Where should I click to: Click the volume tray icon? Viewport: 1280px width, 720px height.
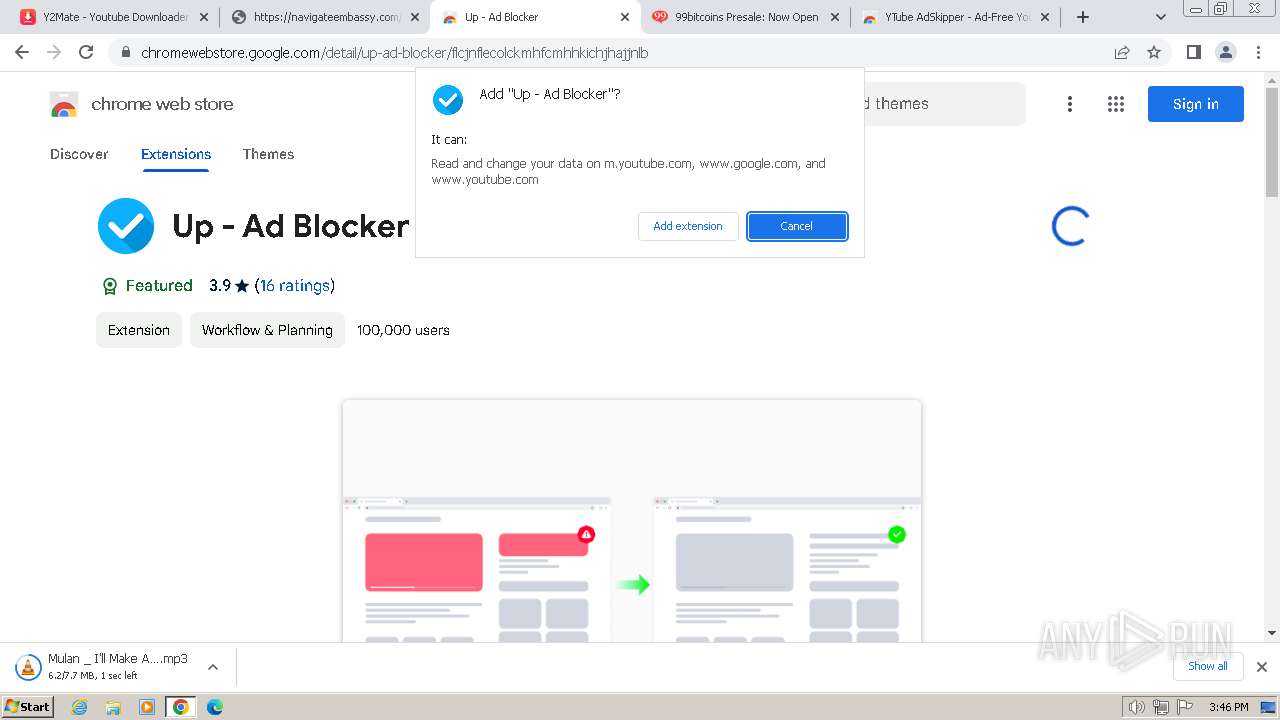1136,707
